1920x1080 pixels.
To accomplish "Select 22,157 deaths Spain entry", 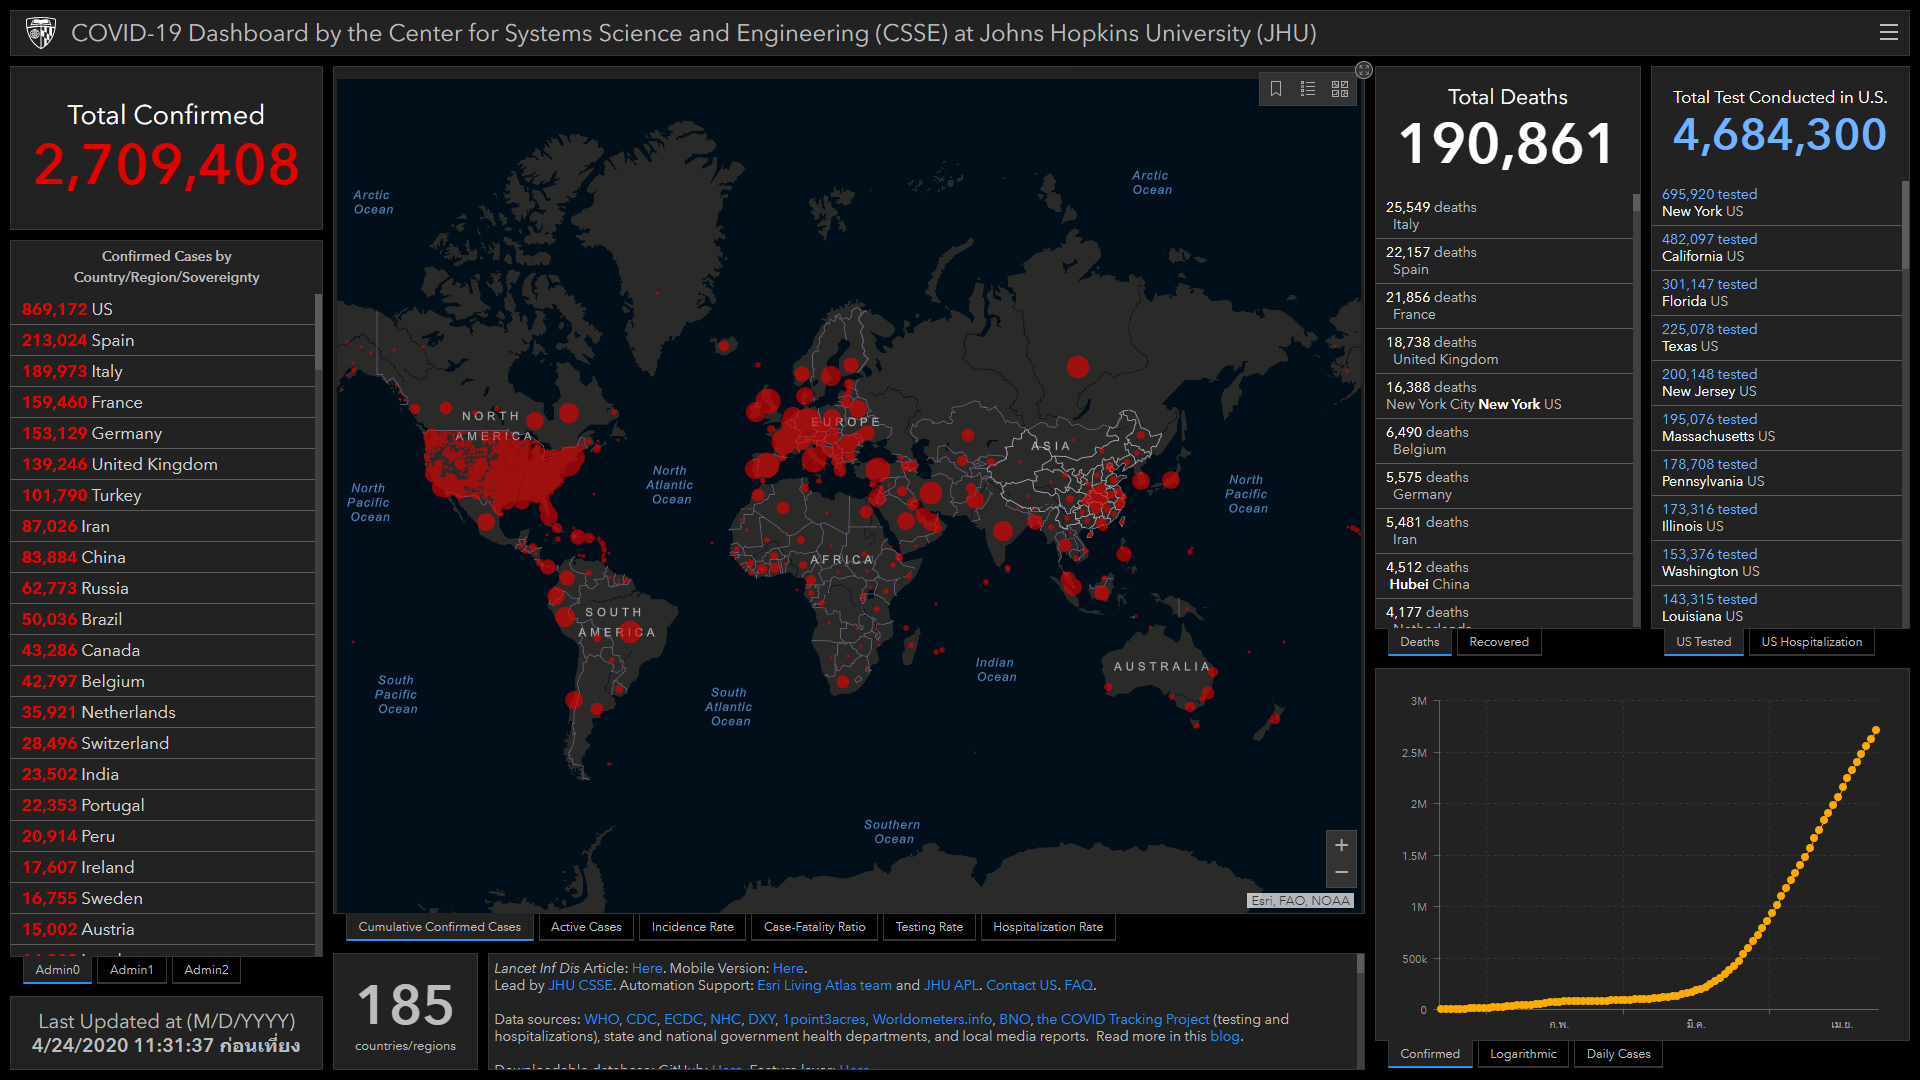I will click(1504, 261).
